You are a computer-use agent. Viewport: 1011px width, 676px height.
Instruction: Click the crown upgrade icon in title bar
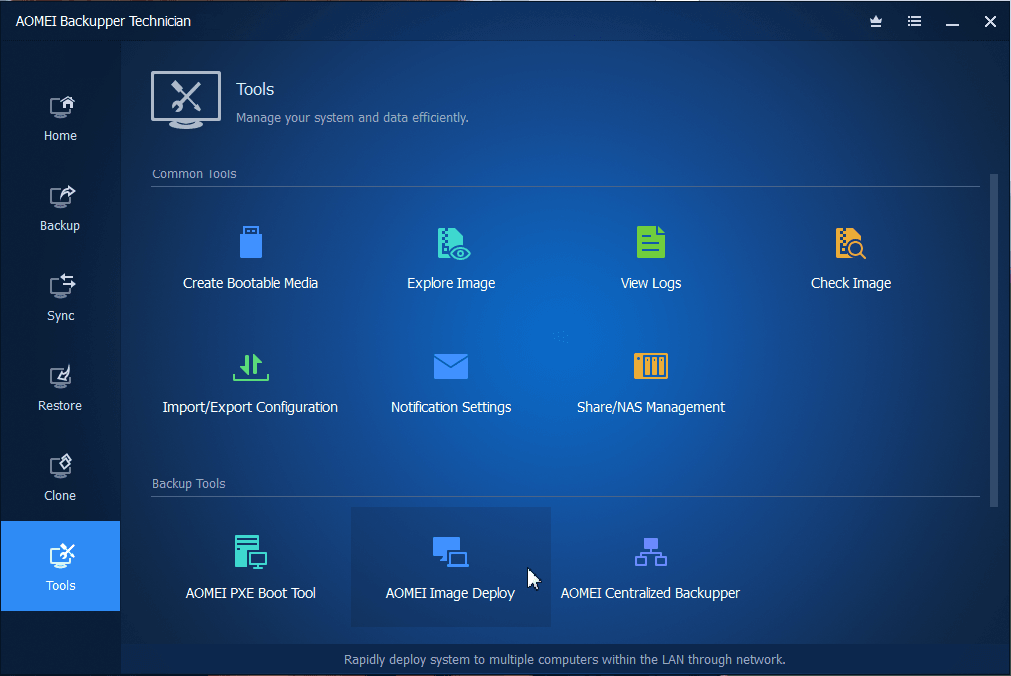point(876,21)
